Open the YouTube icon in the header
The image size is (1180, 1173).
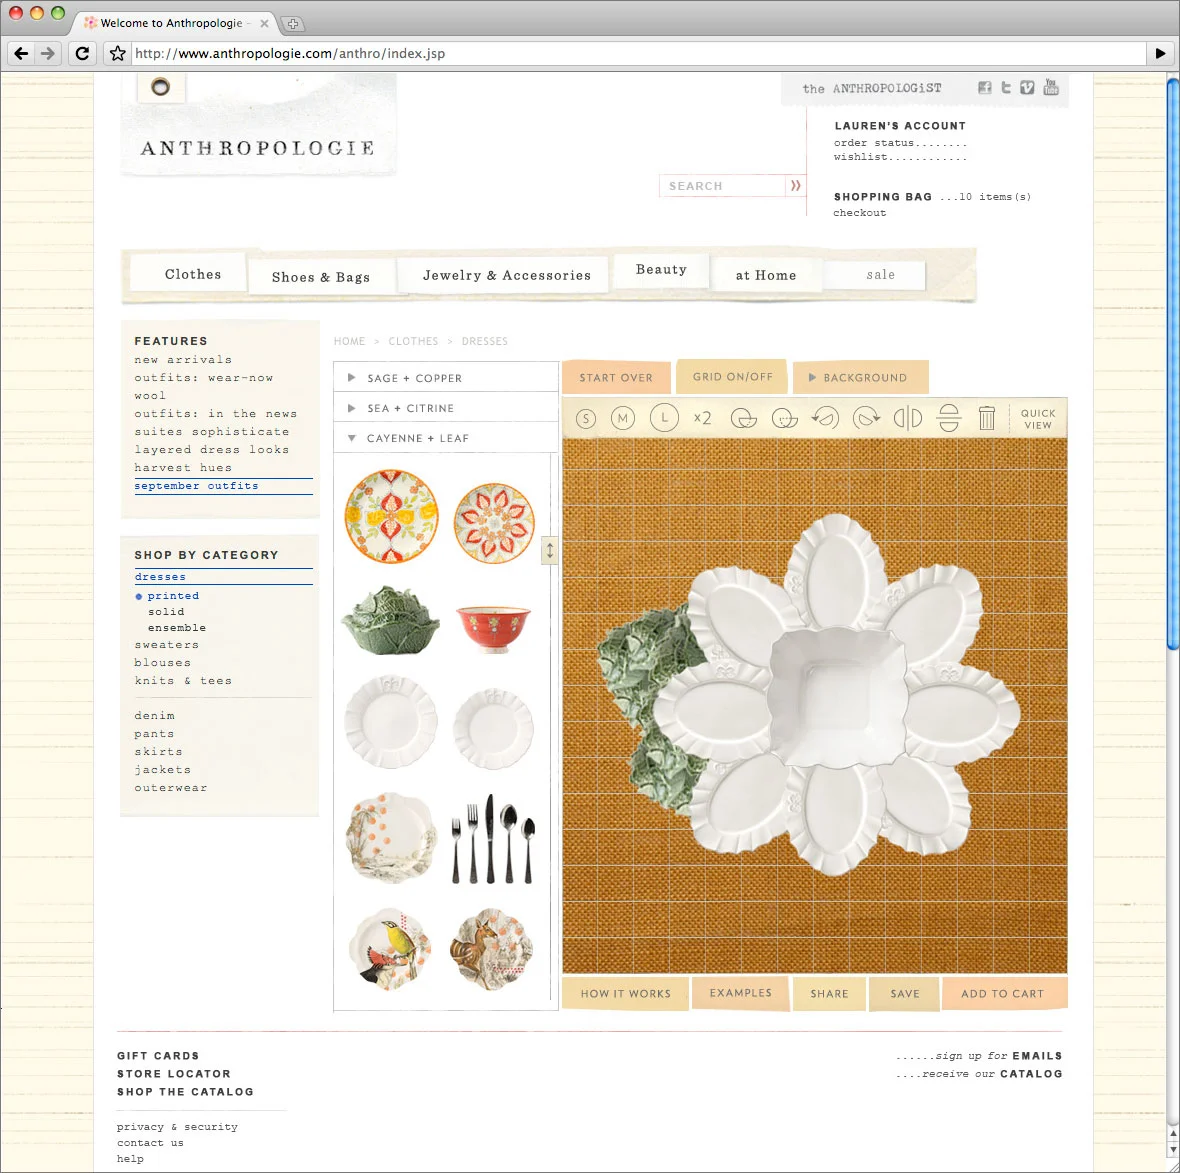(1051, 87)
